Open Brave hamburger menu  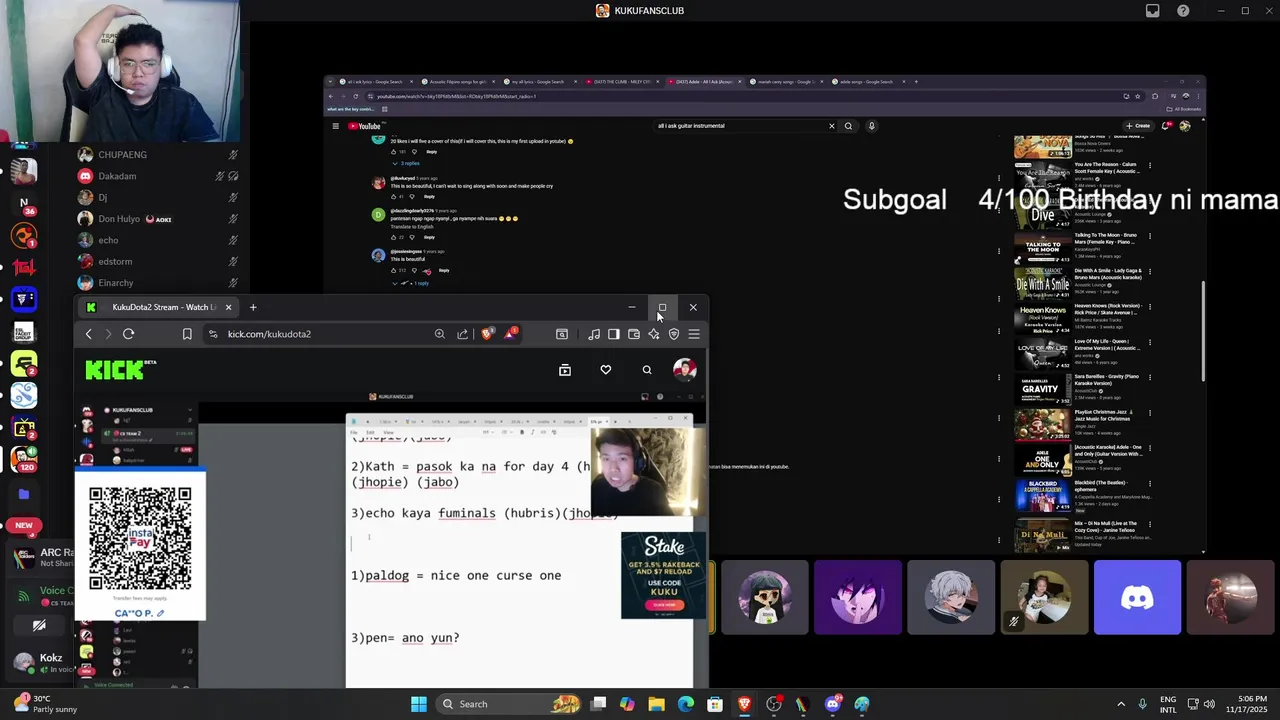[x=694, y=334]
